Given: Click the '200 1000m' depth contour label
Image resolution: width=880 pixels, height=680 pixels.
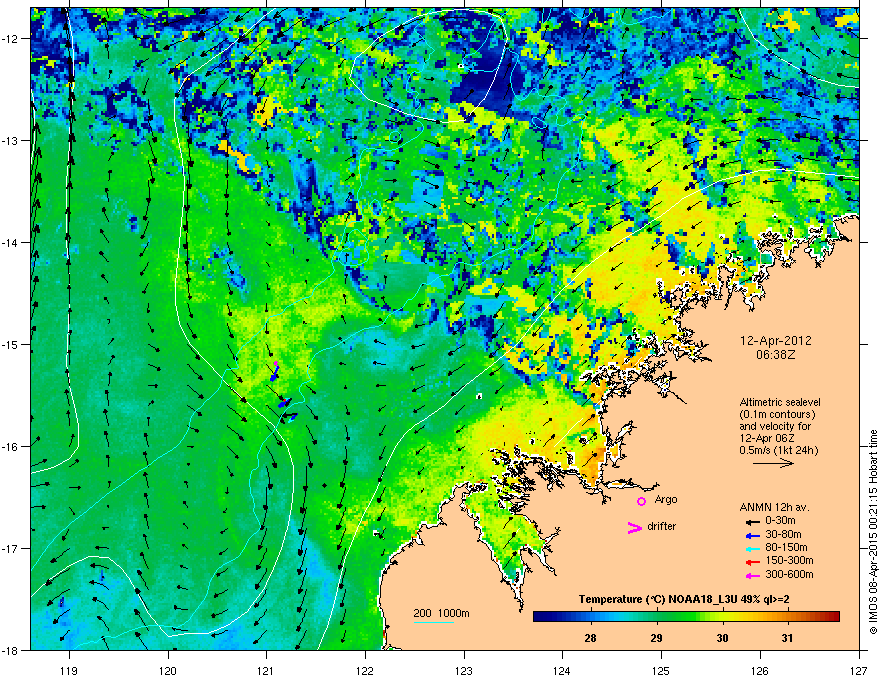Looking at the screenshot, I should click(441, 613).
